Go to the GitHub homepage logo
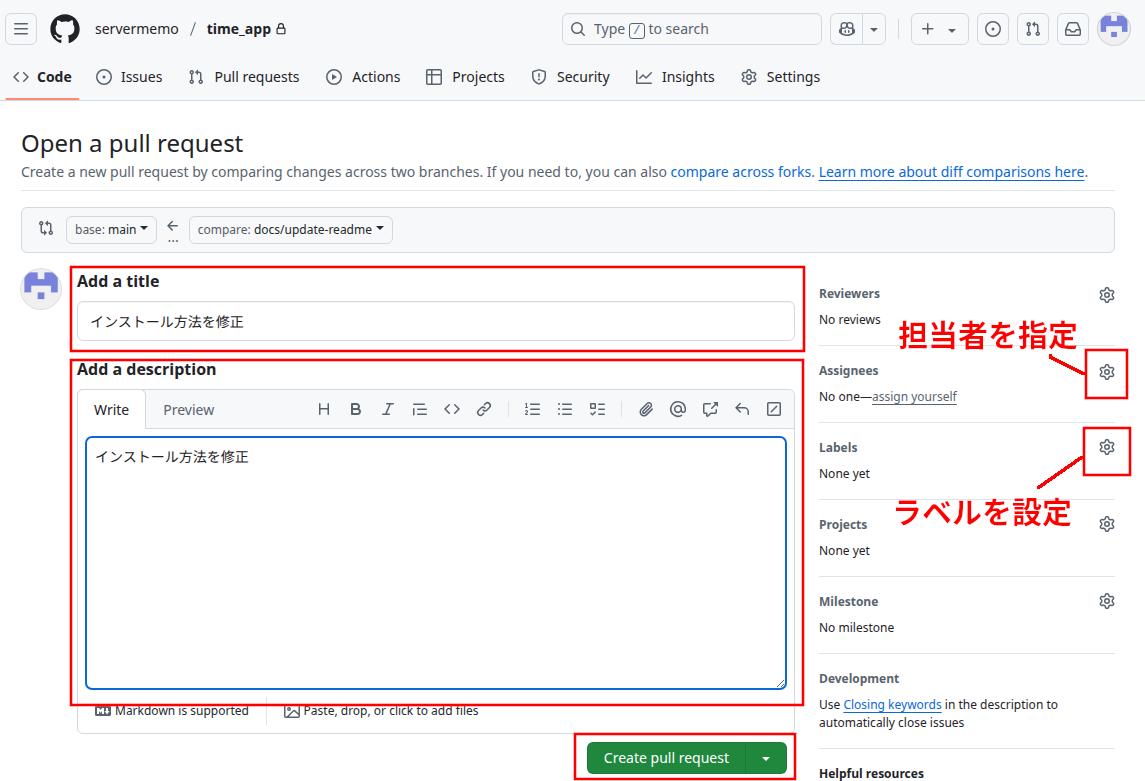The width and height of the screenshot is (1145, 781). 65,29
